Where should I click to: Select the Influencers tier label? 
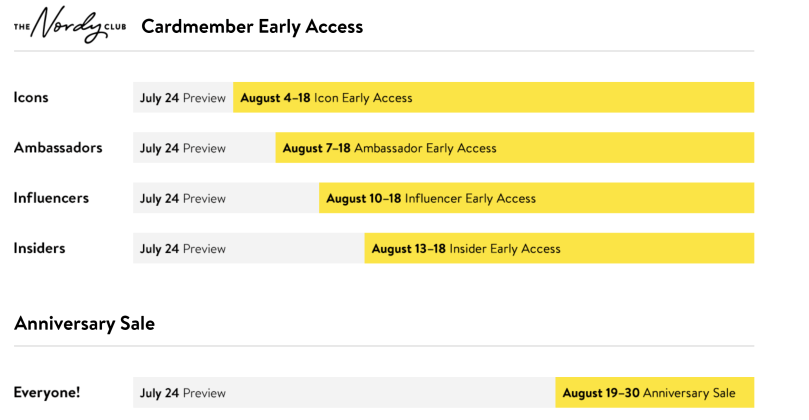coord(51,198)
